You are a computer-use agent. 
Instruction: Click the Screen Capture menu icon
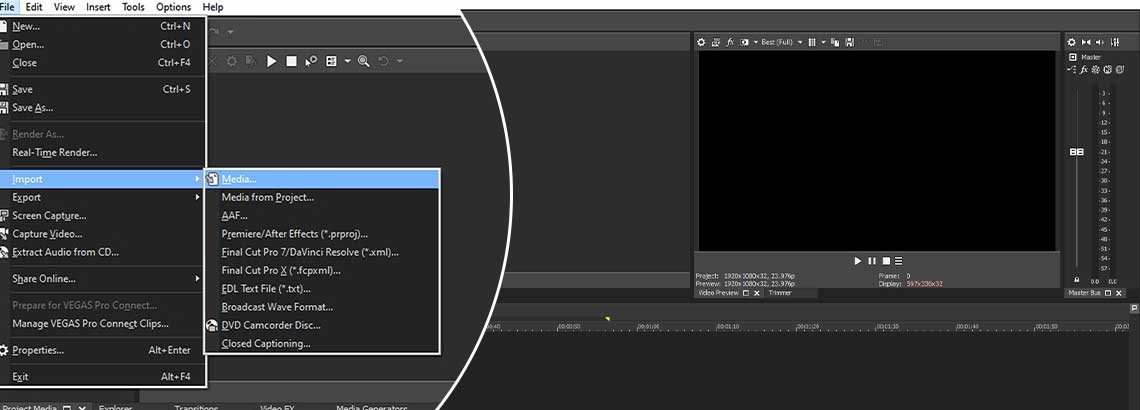pyautogui.click(x=4, y=215)
